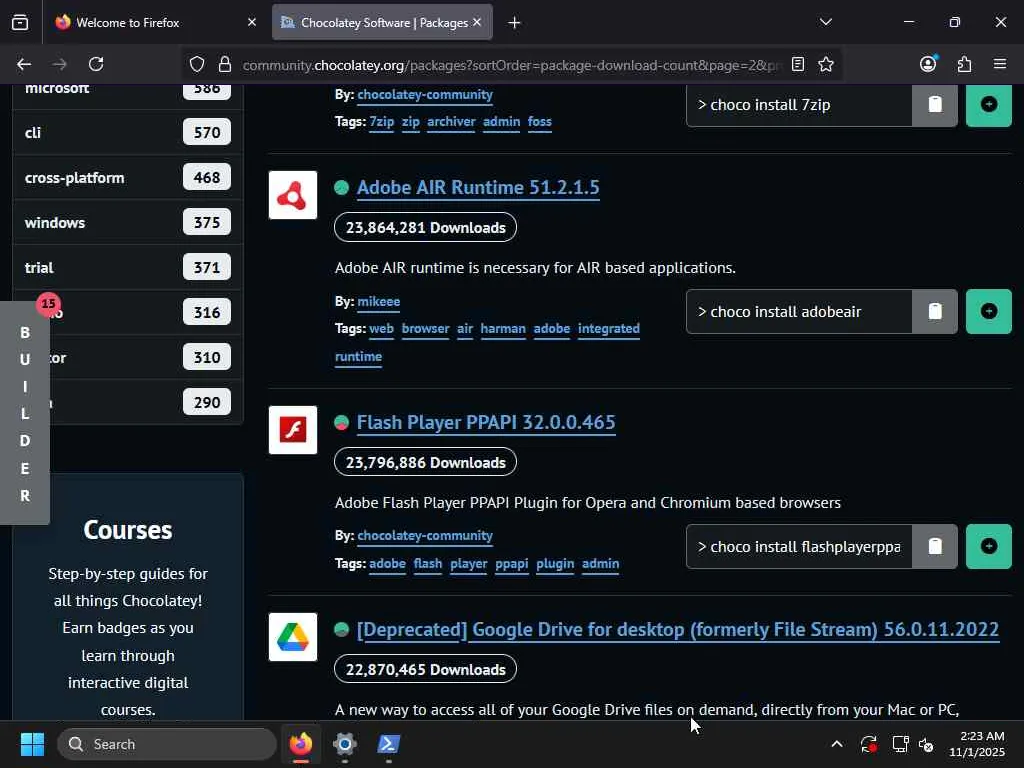This screenshot has height=768, width=1024.
Task: Open chocolatey-community author under 7zip
Action: pyautogui.click(x=425, y=95)
